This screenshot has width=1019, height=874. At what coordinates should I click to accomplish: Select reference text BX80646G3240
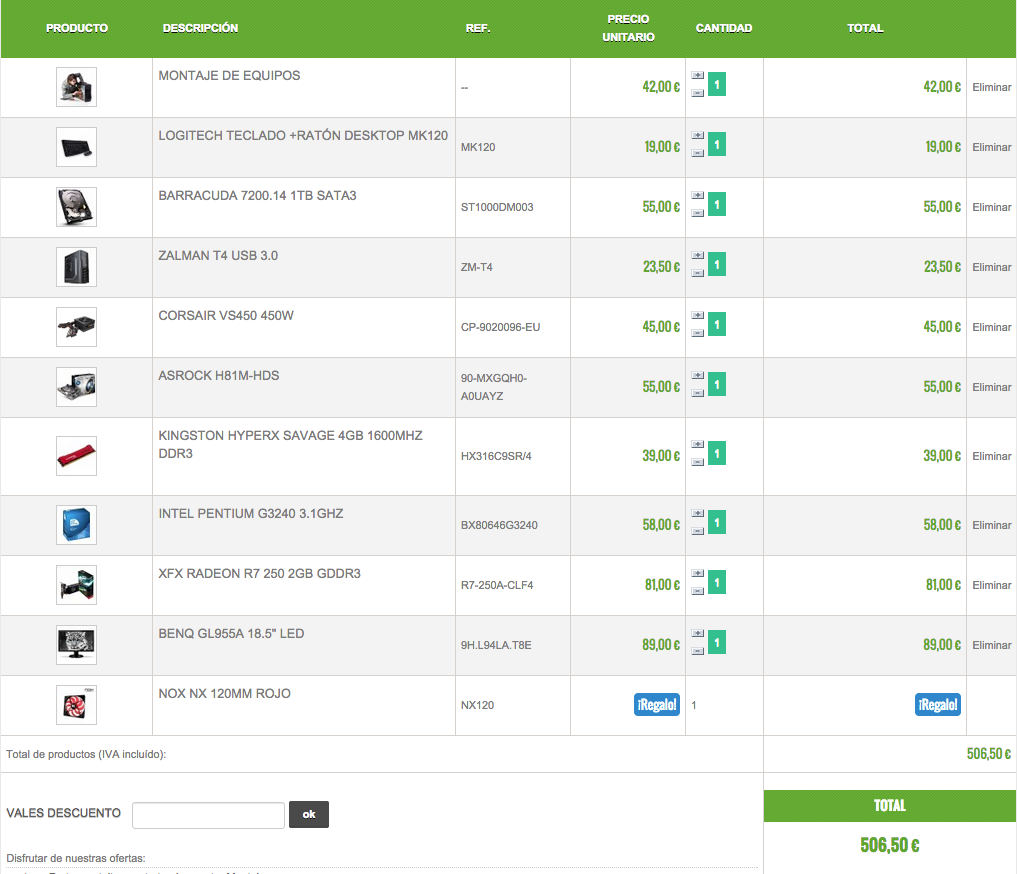(499, 525)
